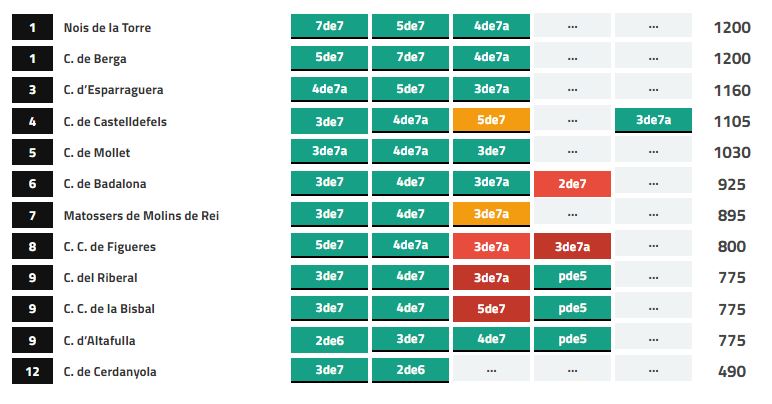Click the 2de6 cell for C. d'Altafulla

pyautogui.click(x=329, y=340)
